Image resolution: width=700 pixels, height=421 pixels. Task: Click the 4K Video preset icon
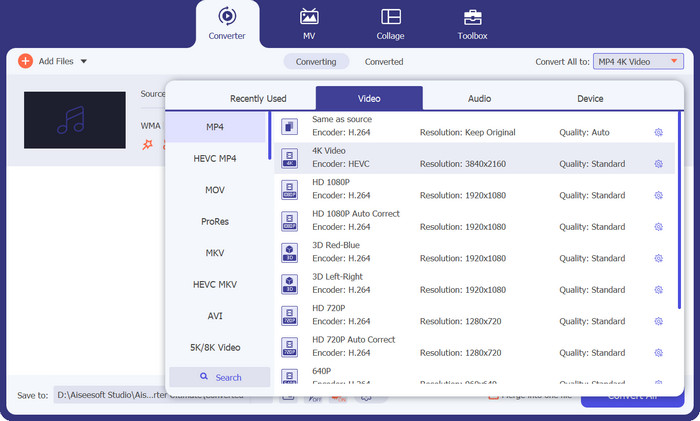tap(290, 158)
